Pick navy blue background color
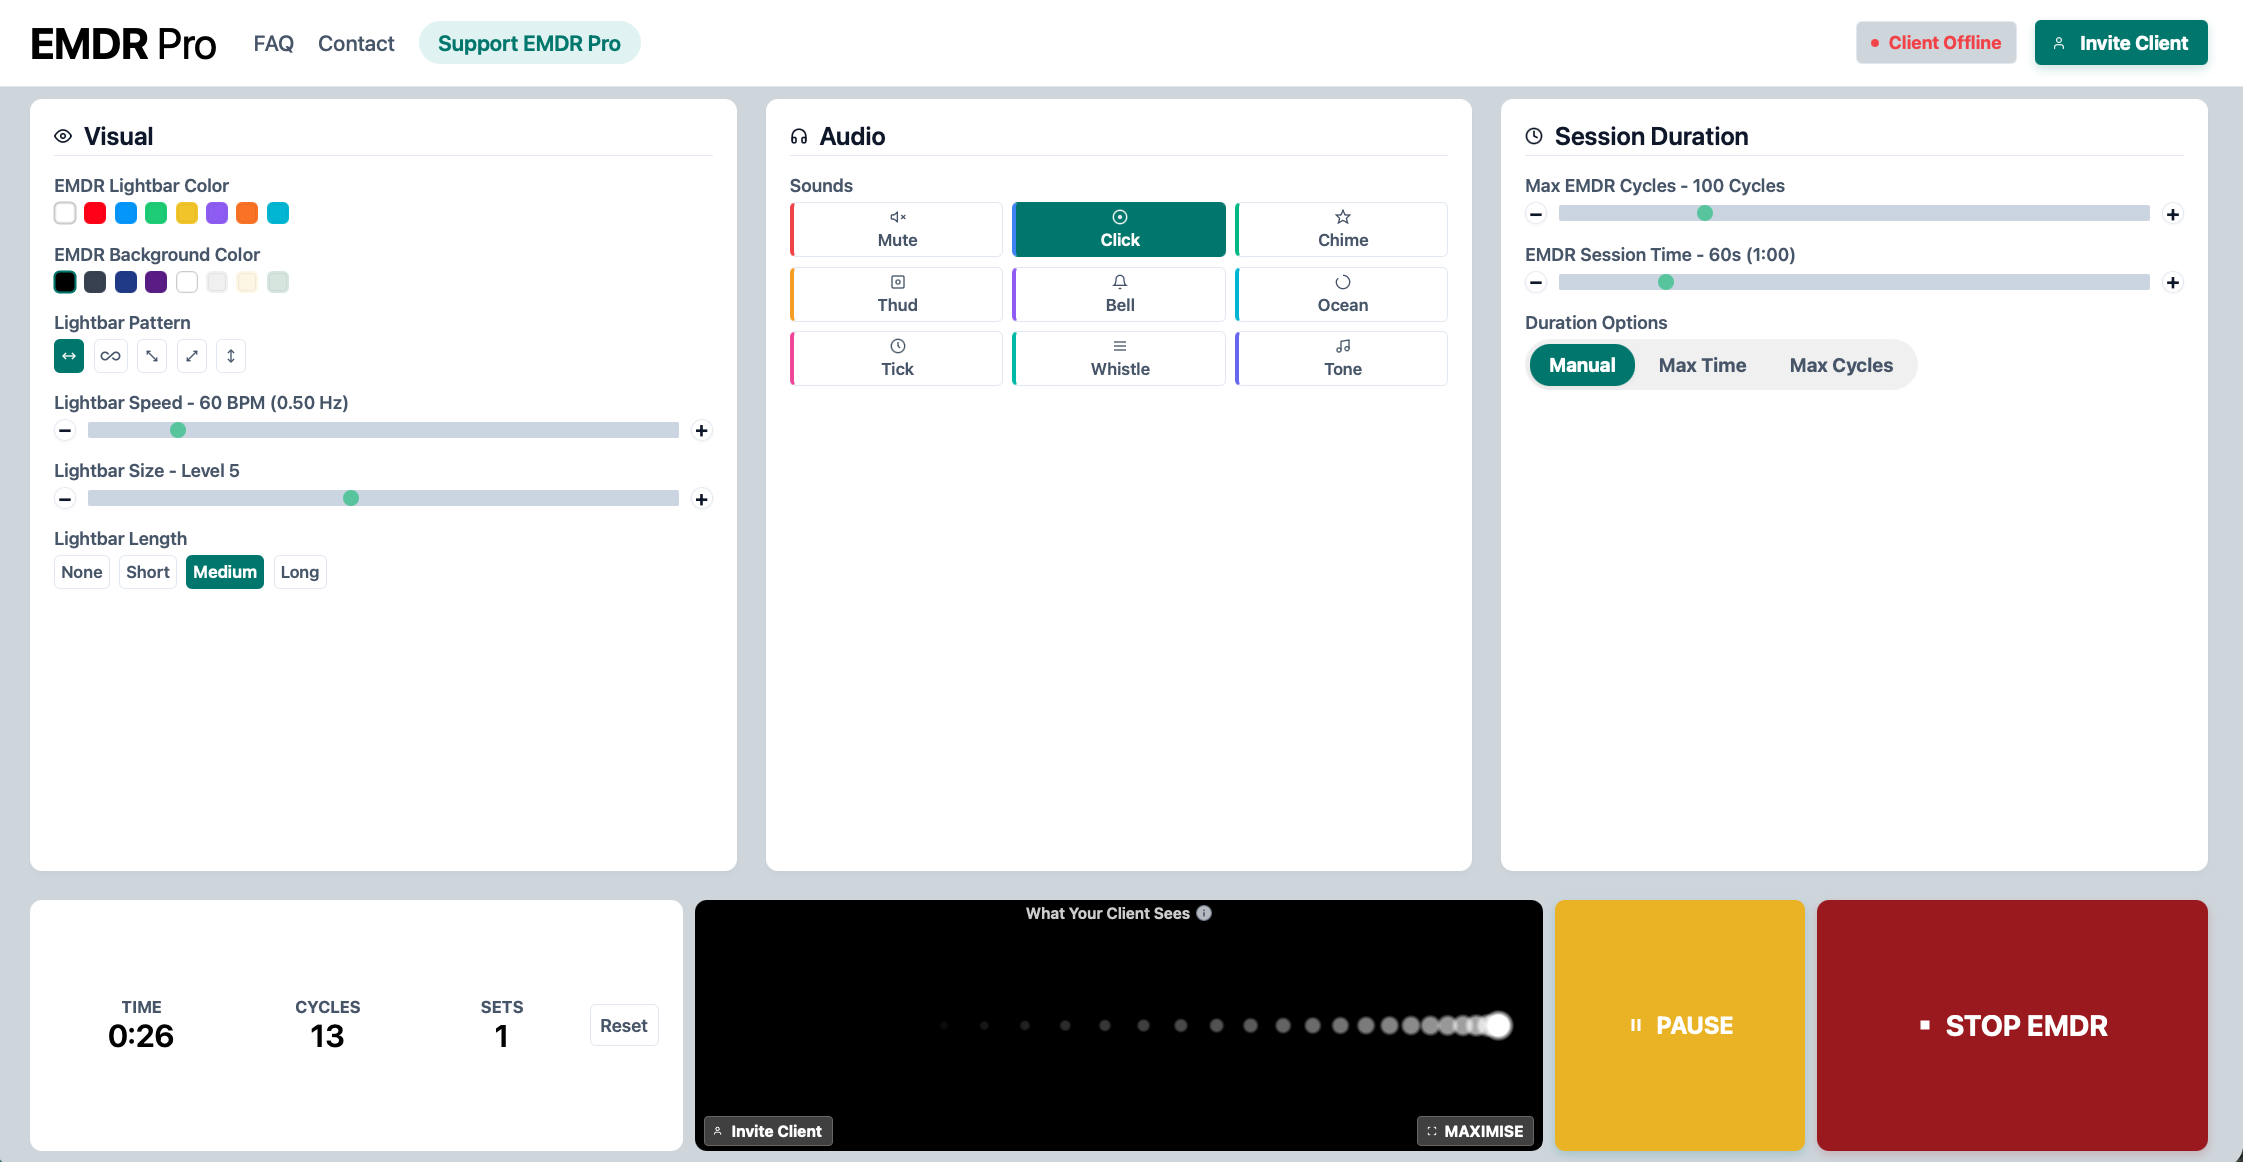Screen dimensions: 2243x1162 tap(126, 282)
